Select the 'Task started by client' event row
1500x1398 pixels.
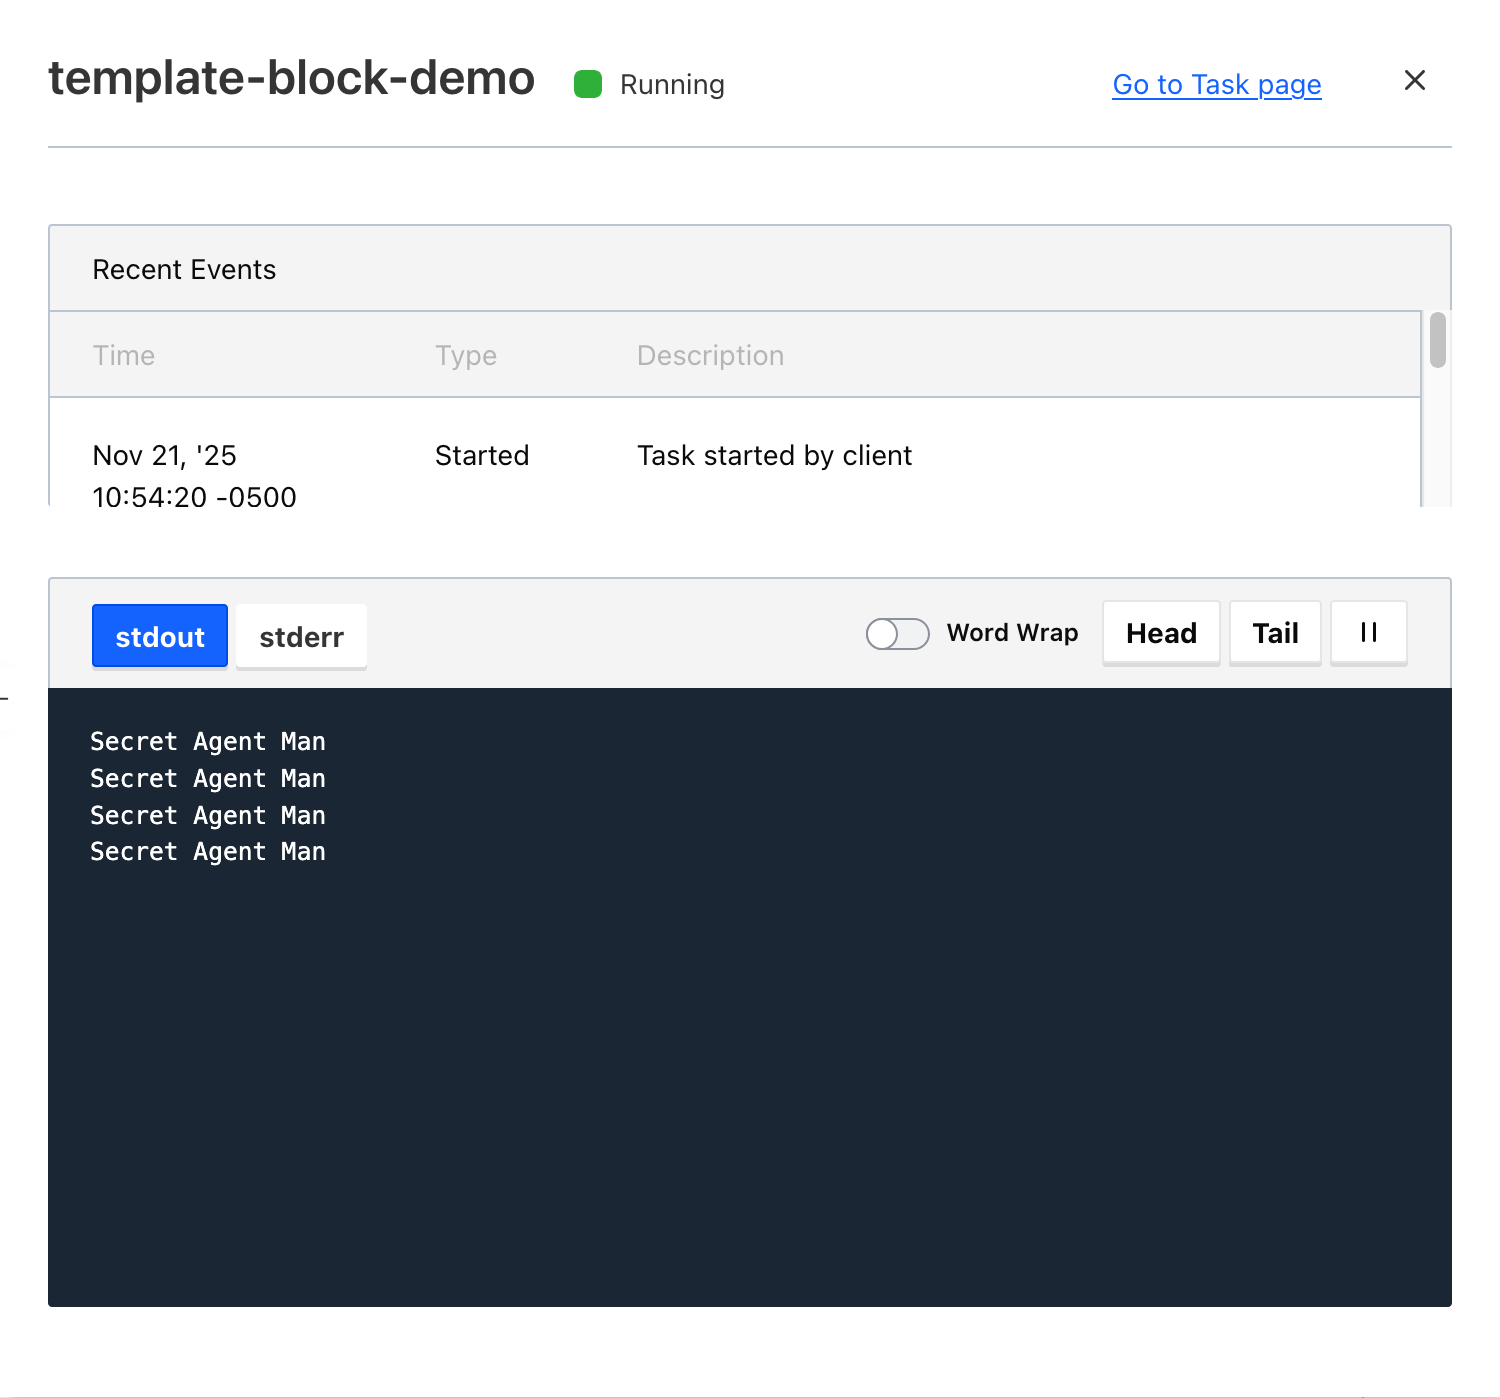[x=735, y=454]
